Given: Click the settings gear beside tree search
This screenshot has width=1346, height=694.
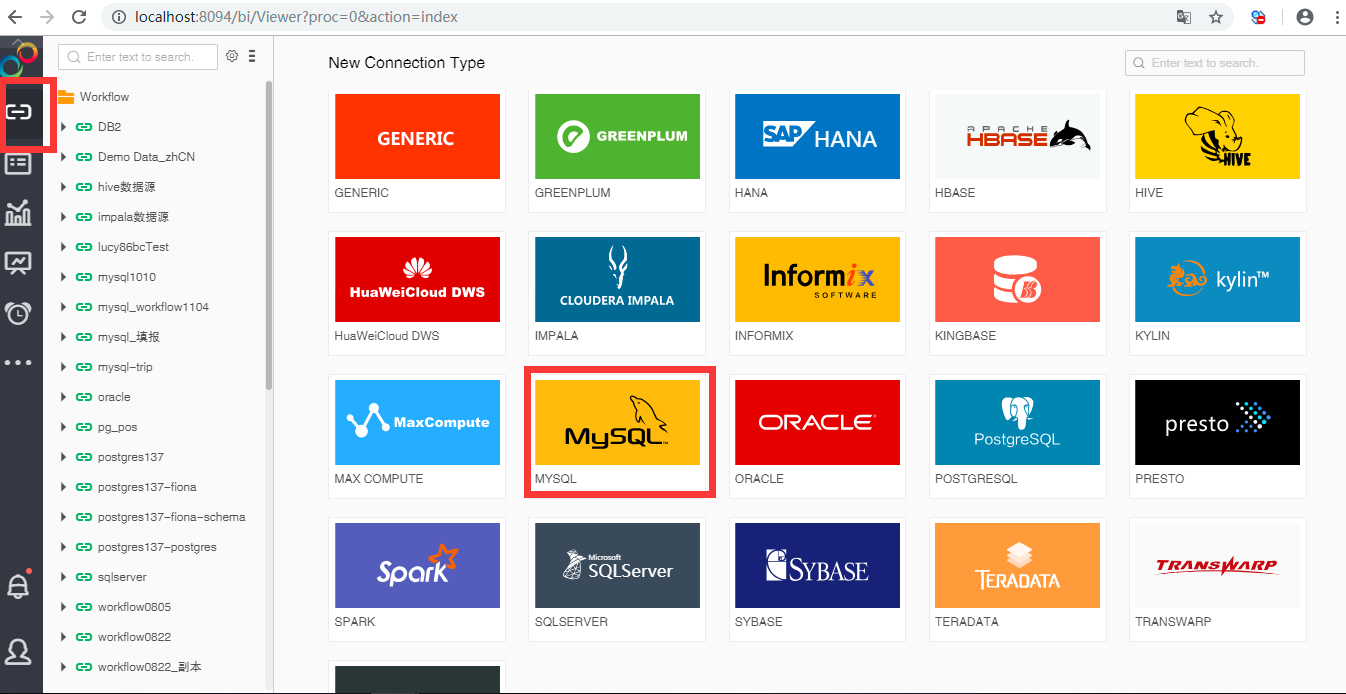Looking at the screenshot, I should (x=232, y=56).
